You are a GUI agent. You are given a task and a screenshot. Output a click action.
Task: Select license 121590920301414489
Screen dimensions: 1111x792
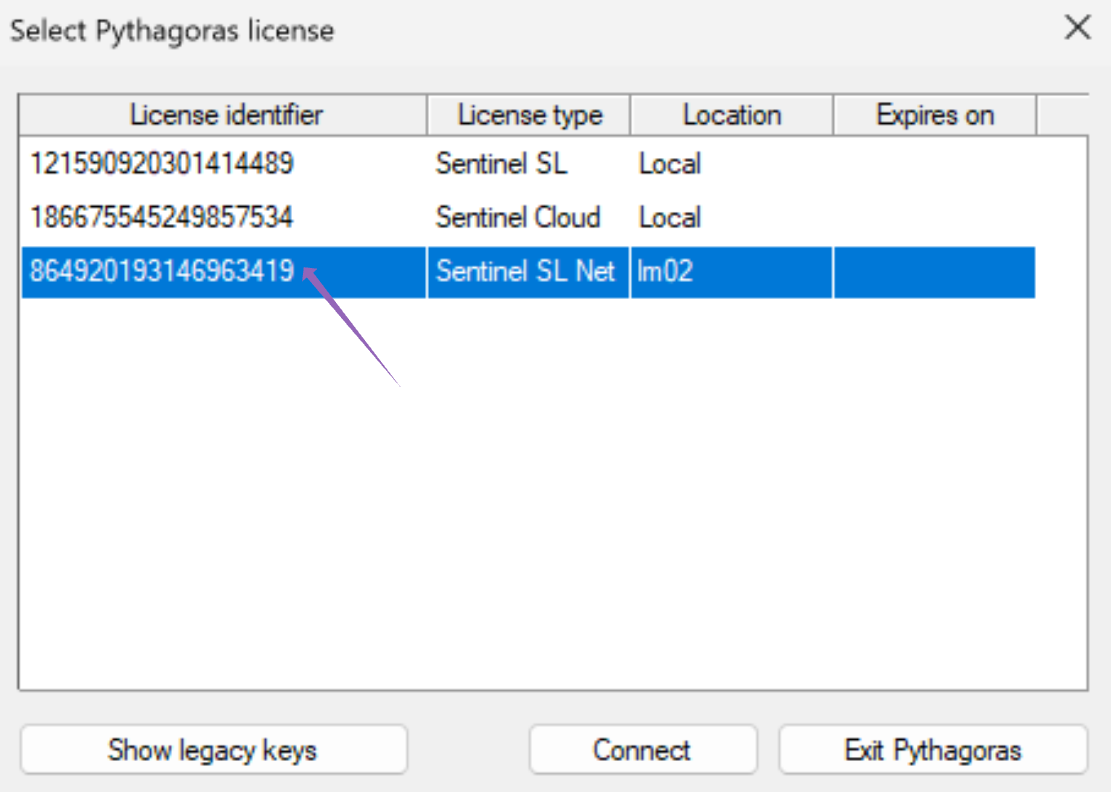(x=162, y=164)
